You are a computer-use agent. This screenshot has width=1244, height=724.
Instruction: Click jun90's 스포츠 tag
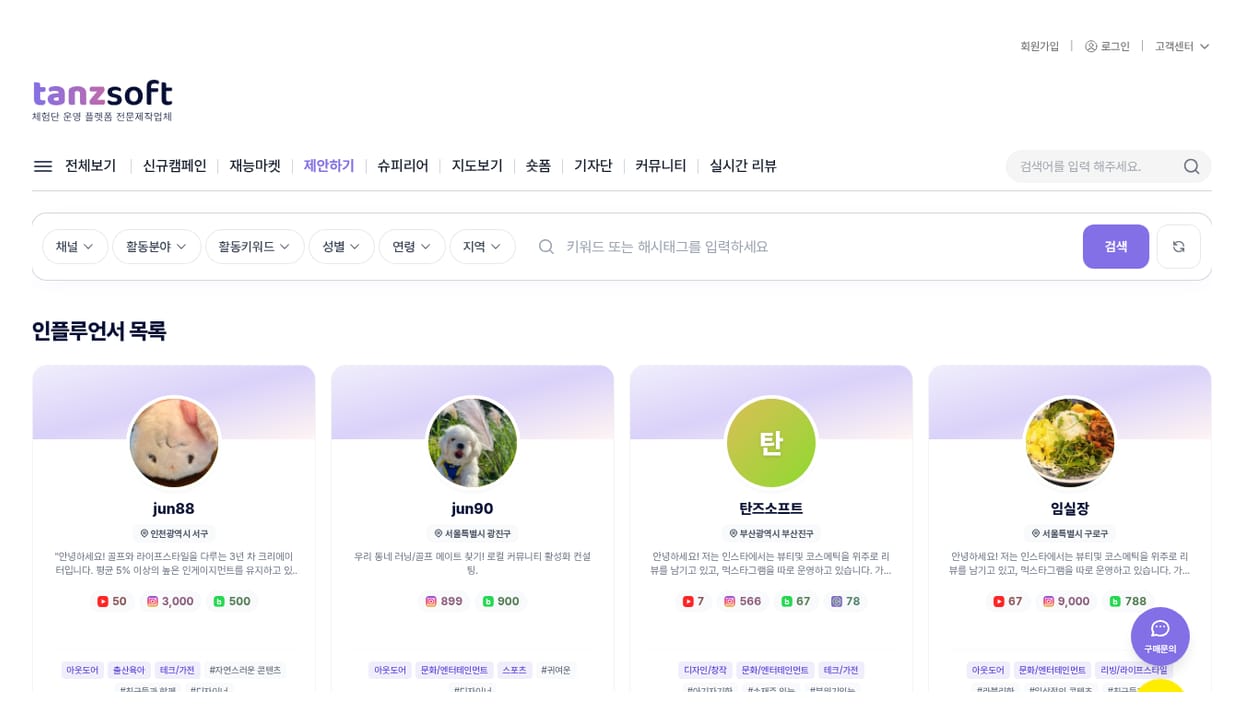(x=515, y=670)
